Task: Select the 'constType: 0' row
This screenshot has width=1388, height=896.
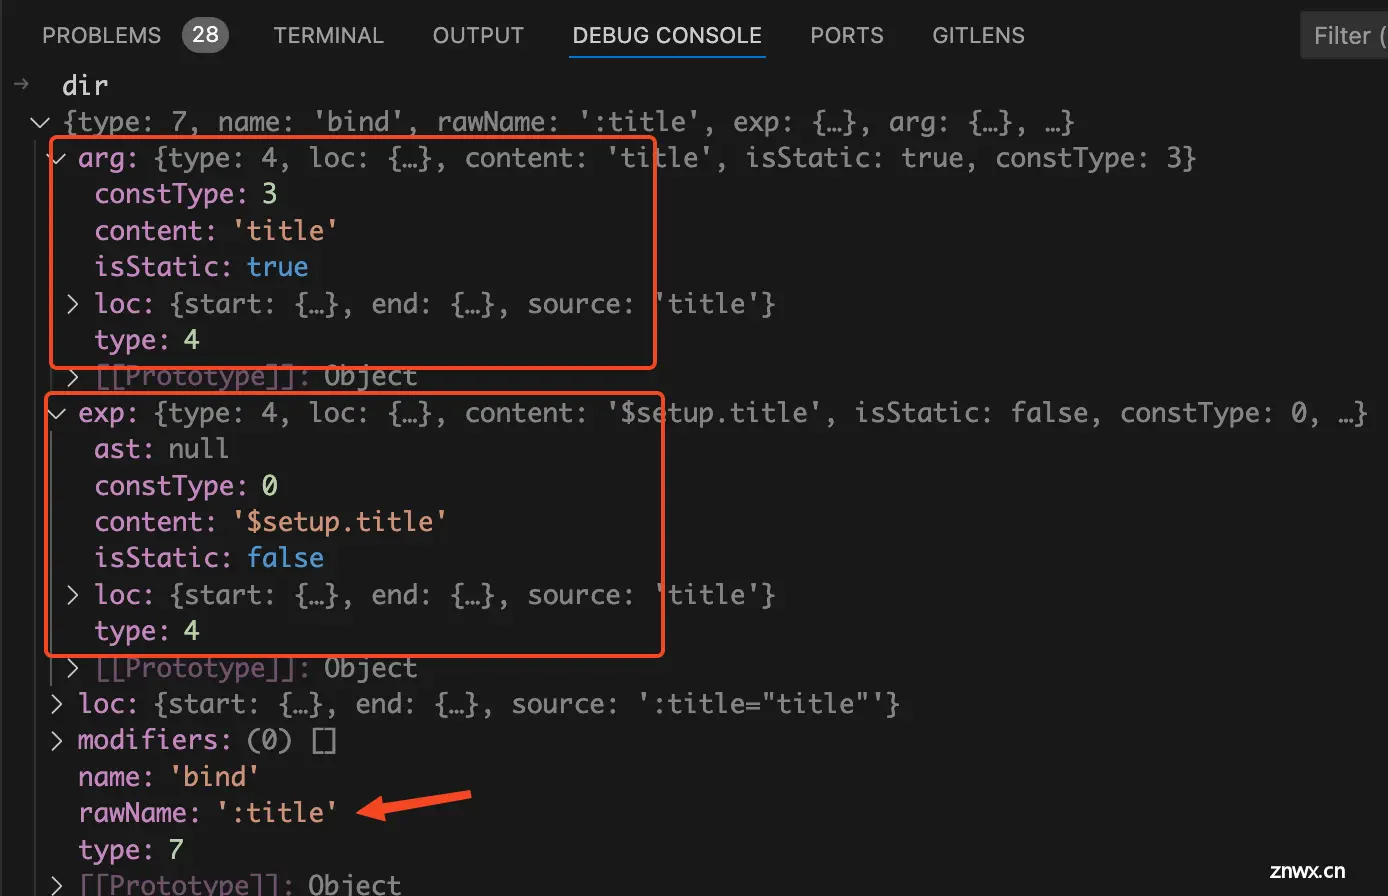Action: point(186,486)
